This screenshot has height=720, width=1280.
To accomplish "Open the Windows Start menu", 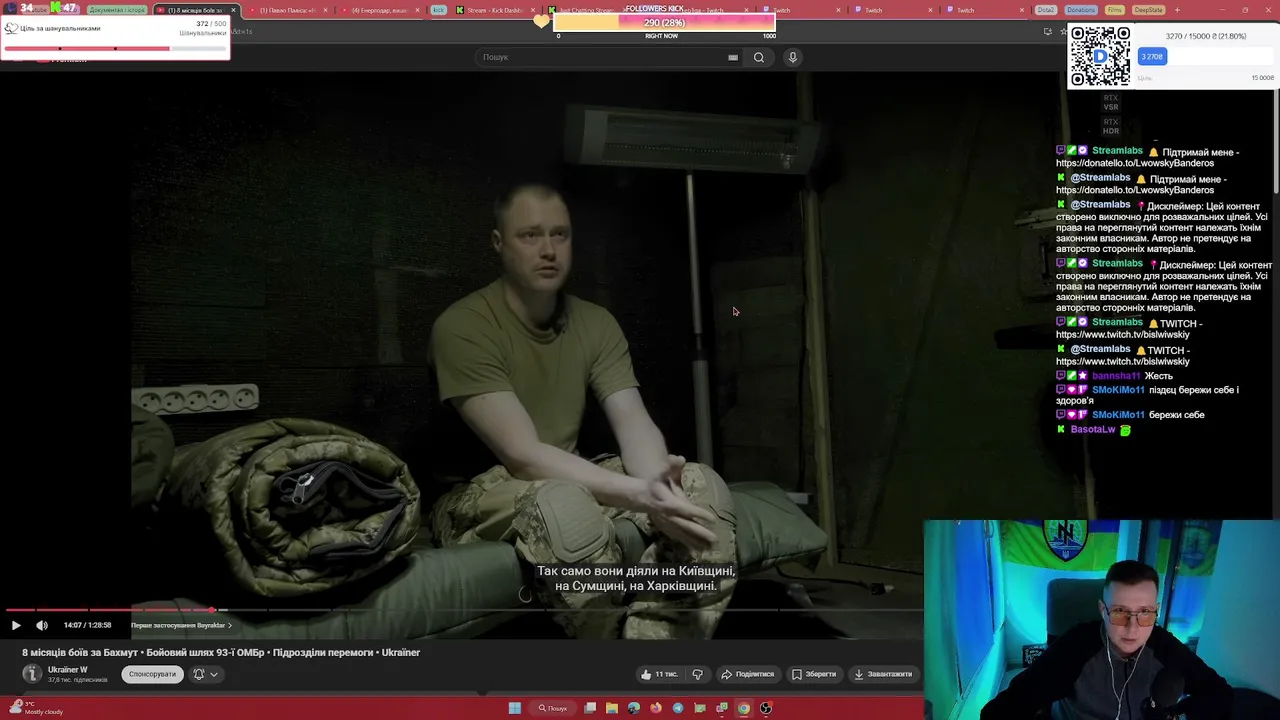I will 515,708.
